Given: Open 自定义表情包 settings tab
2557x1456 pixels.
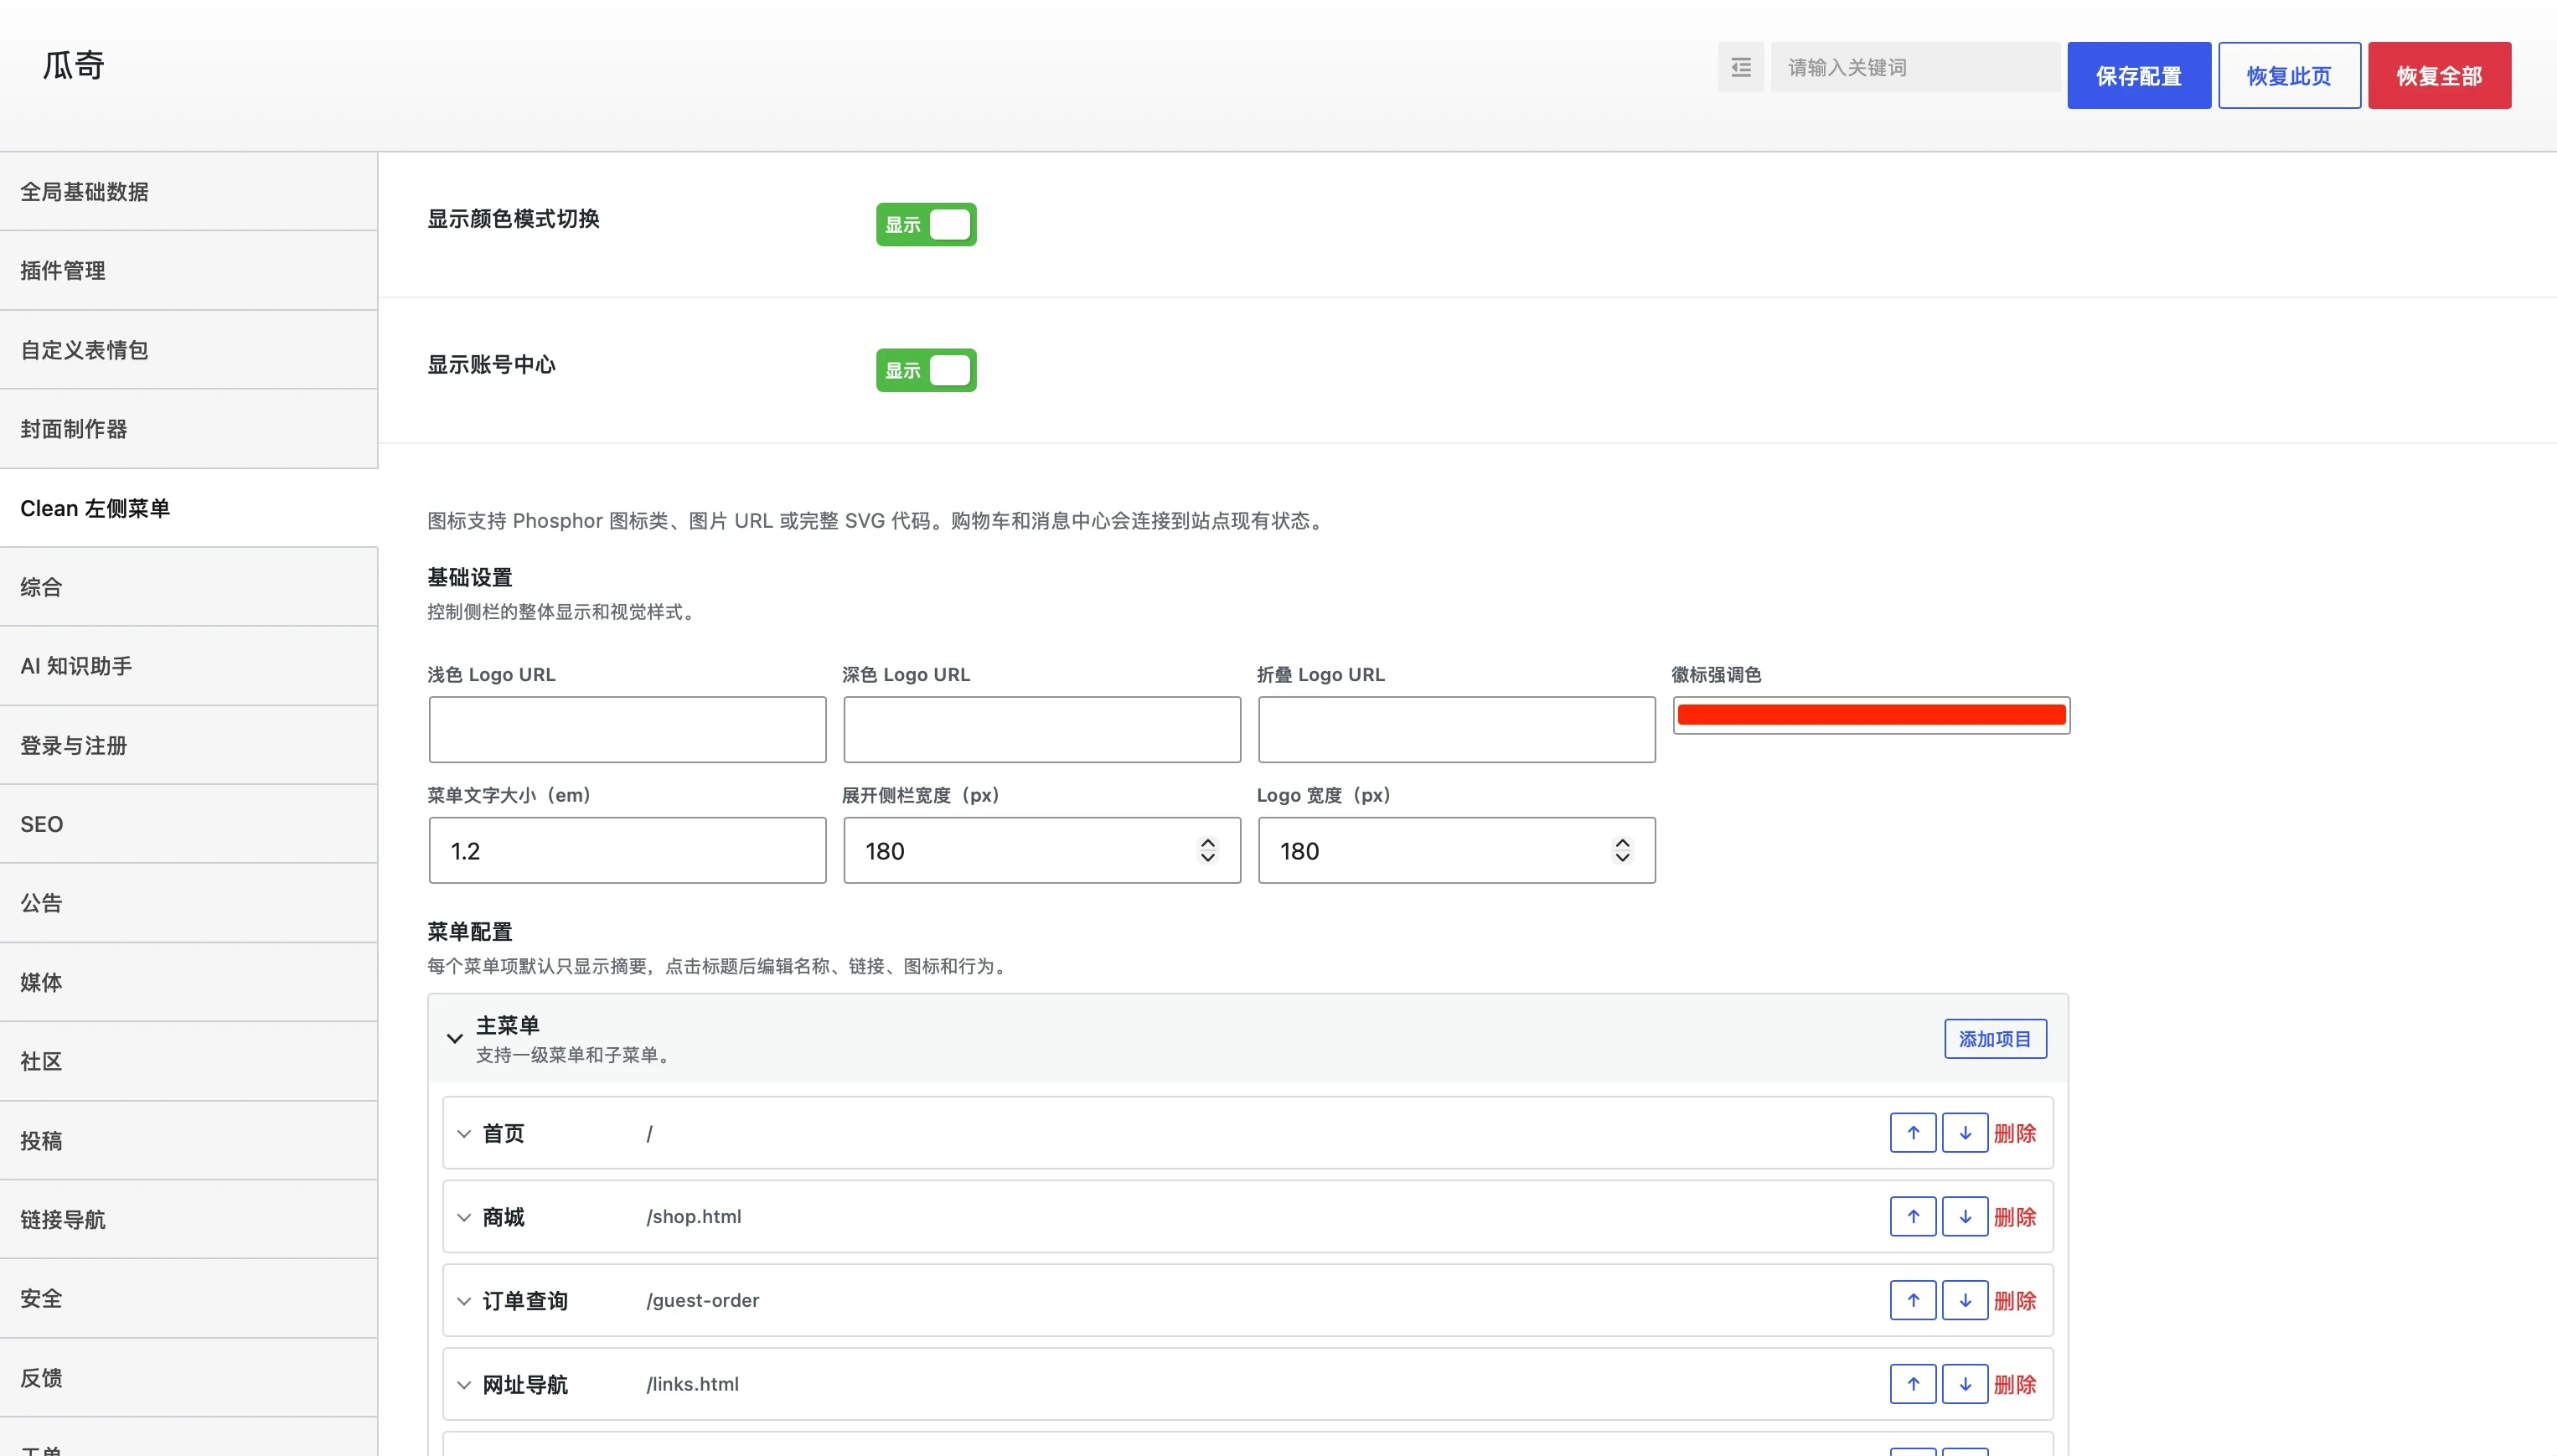Looking at the screenshot, I should (189, 350).
